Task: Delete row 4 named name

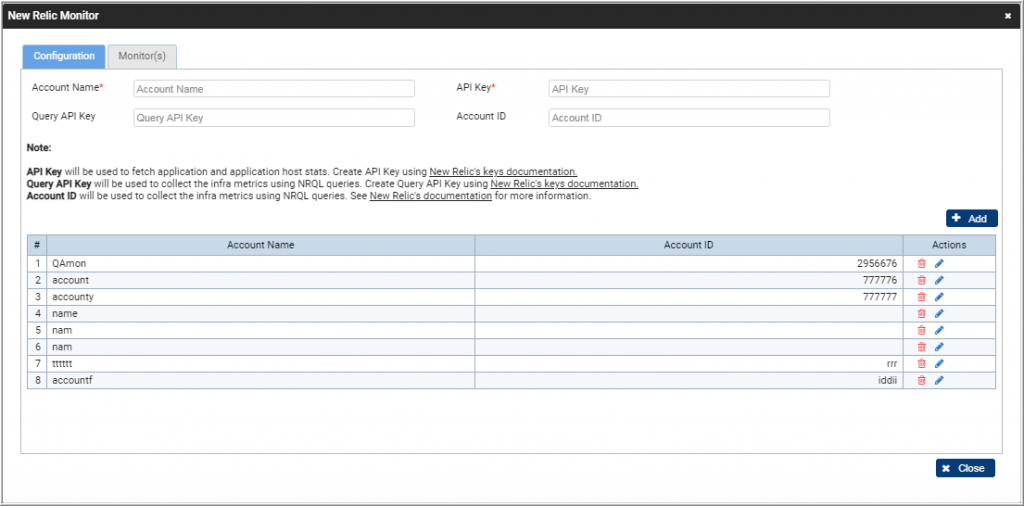Action: (921, 313)
